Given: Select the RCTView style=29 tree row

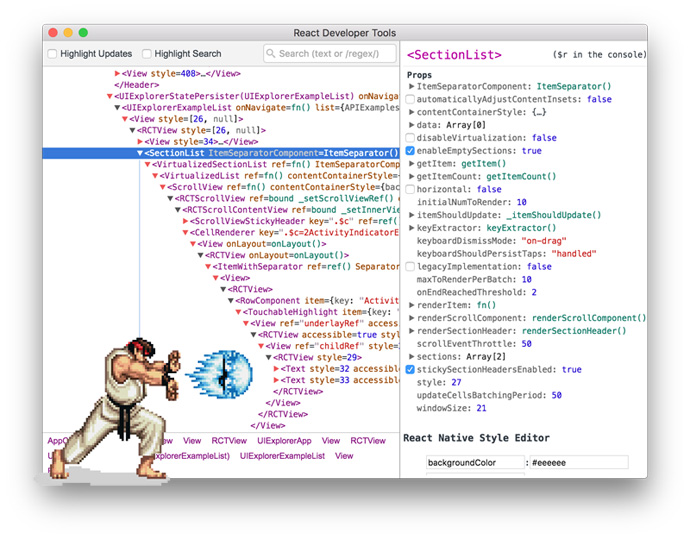Looking at the screenshot, I should pyautogui.click(x=221, y=358).
